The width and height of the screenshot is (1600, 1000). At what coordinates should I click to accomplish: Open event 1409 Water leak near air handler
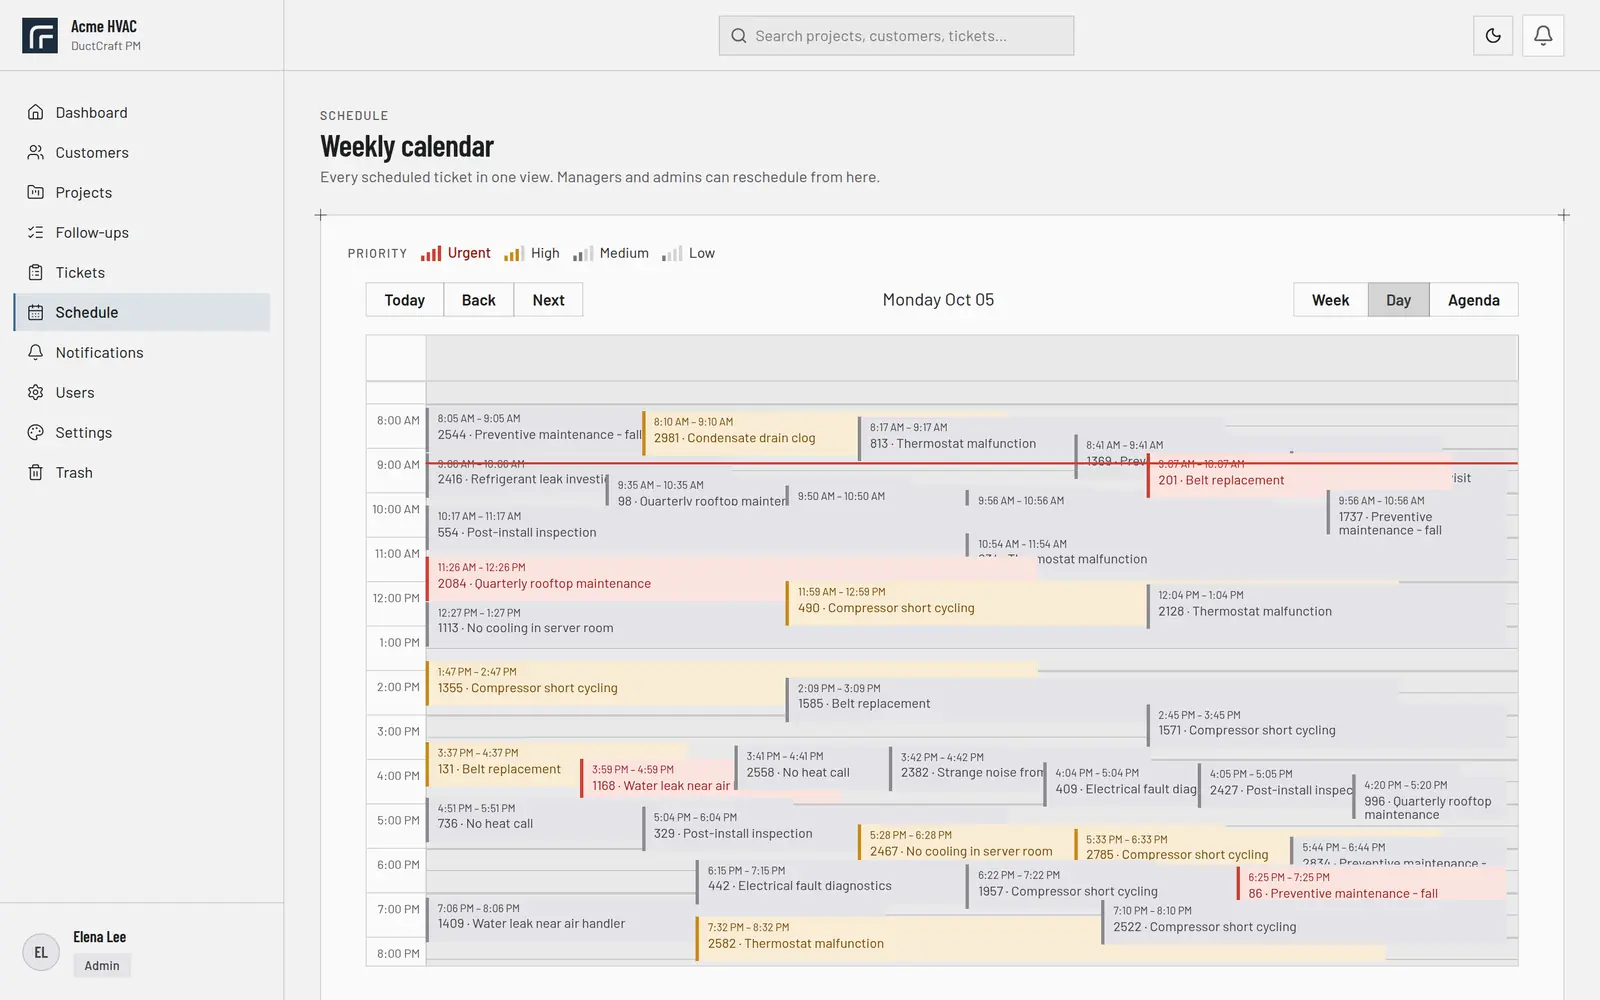pos(560,920)
